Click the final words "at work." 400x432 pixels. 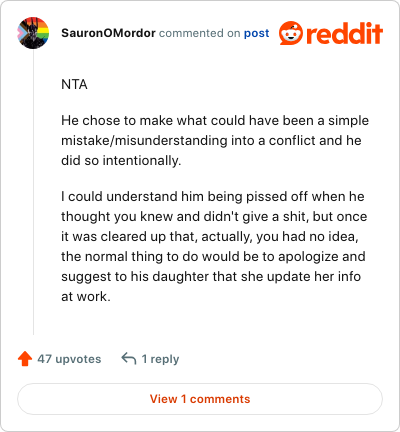click(x=86, y=297)
